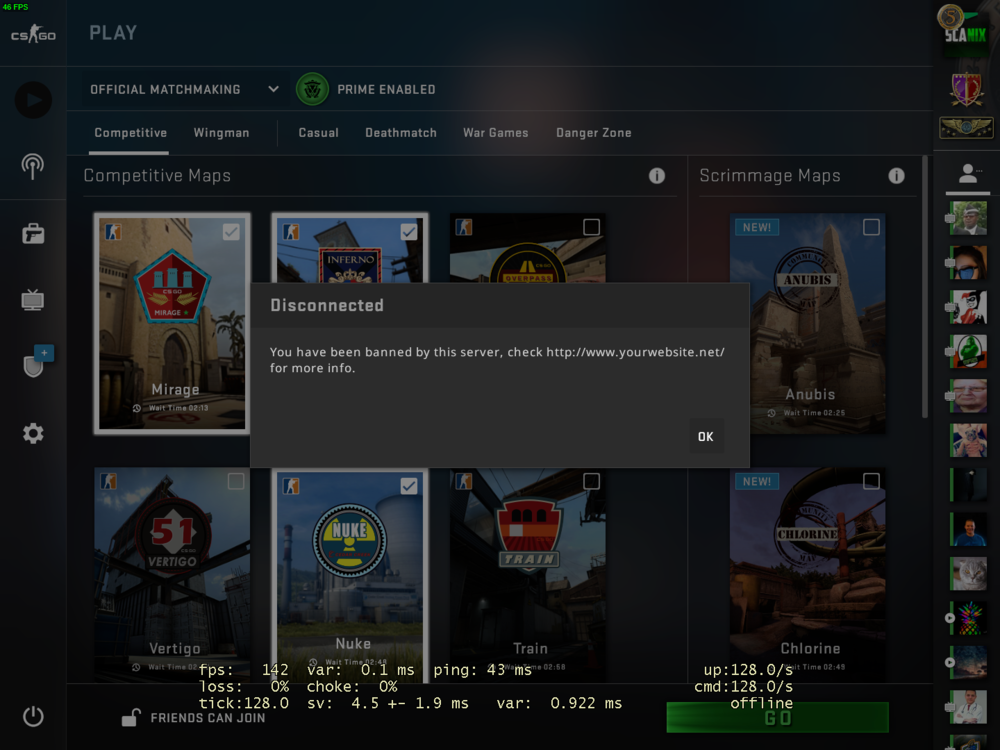This screenshot has height=750, width=1000.
Task: Click the Scrimmage Maps info icon
Action: pyautogui.click(x=897, y=176)
